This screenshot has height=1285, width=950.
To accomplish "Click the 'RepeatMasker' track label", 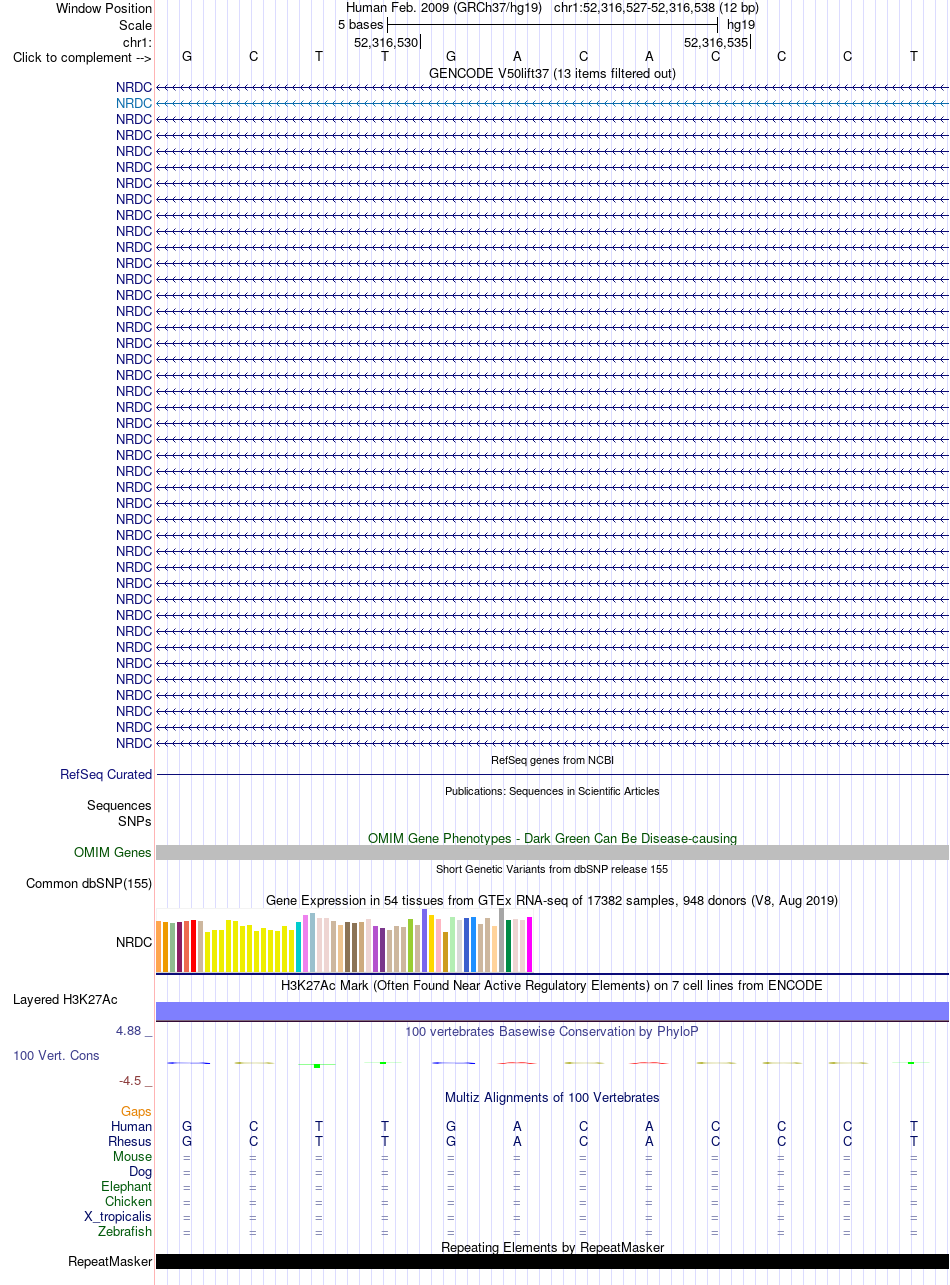I will (110, 1262).
